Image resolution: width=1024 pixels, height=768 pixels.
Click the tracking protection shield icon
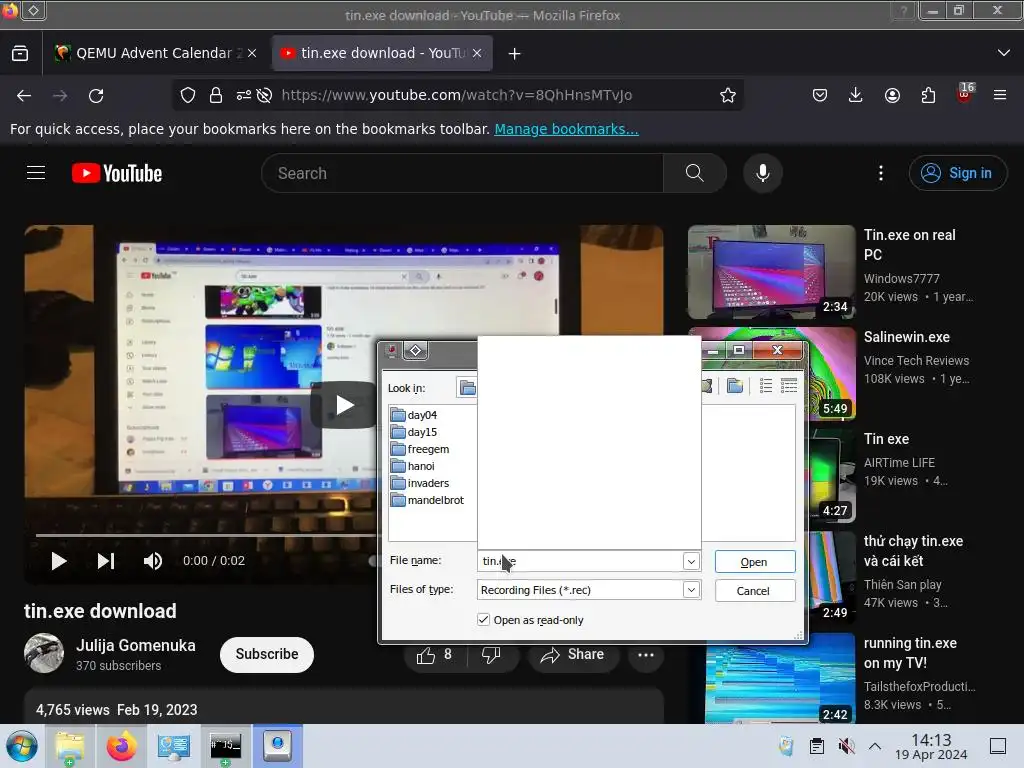188,95
